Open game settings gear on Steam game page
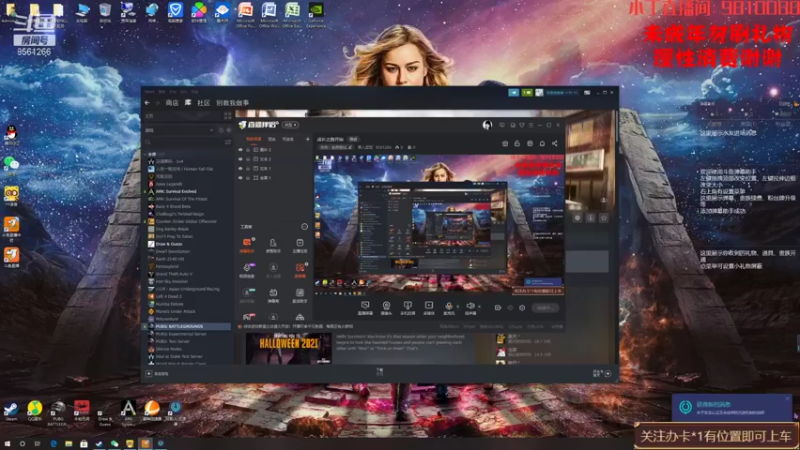The image size is (800, 450). (x=578, y=218)
